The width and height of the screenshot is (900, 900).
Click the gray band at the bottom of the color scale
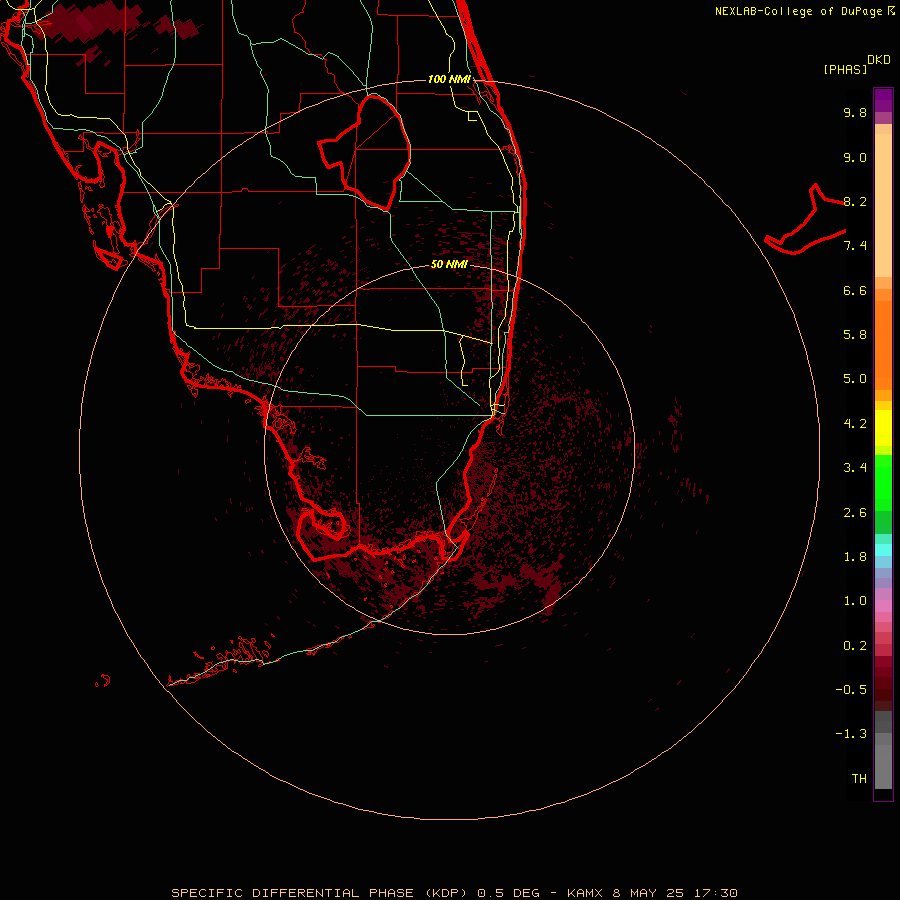point(883,767)
